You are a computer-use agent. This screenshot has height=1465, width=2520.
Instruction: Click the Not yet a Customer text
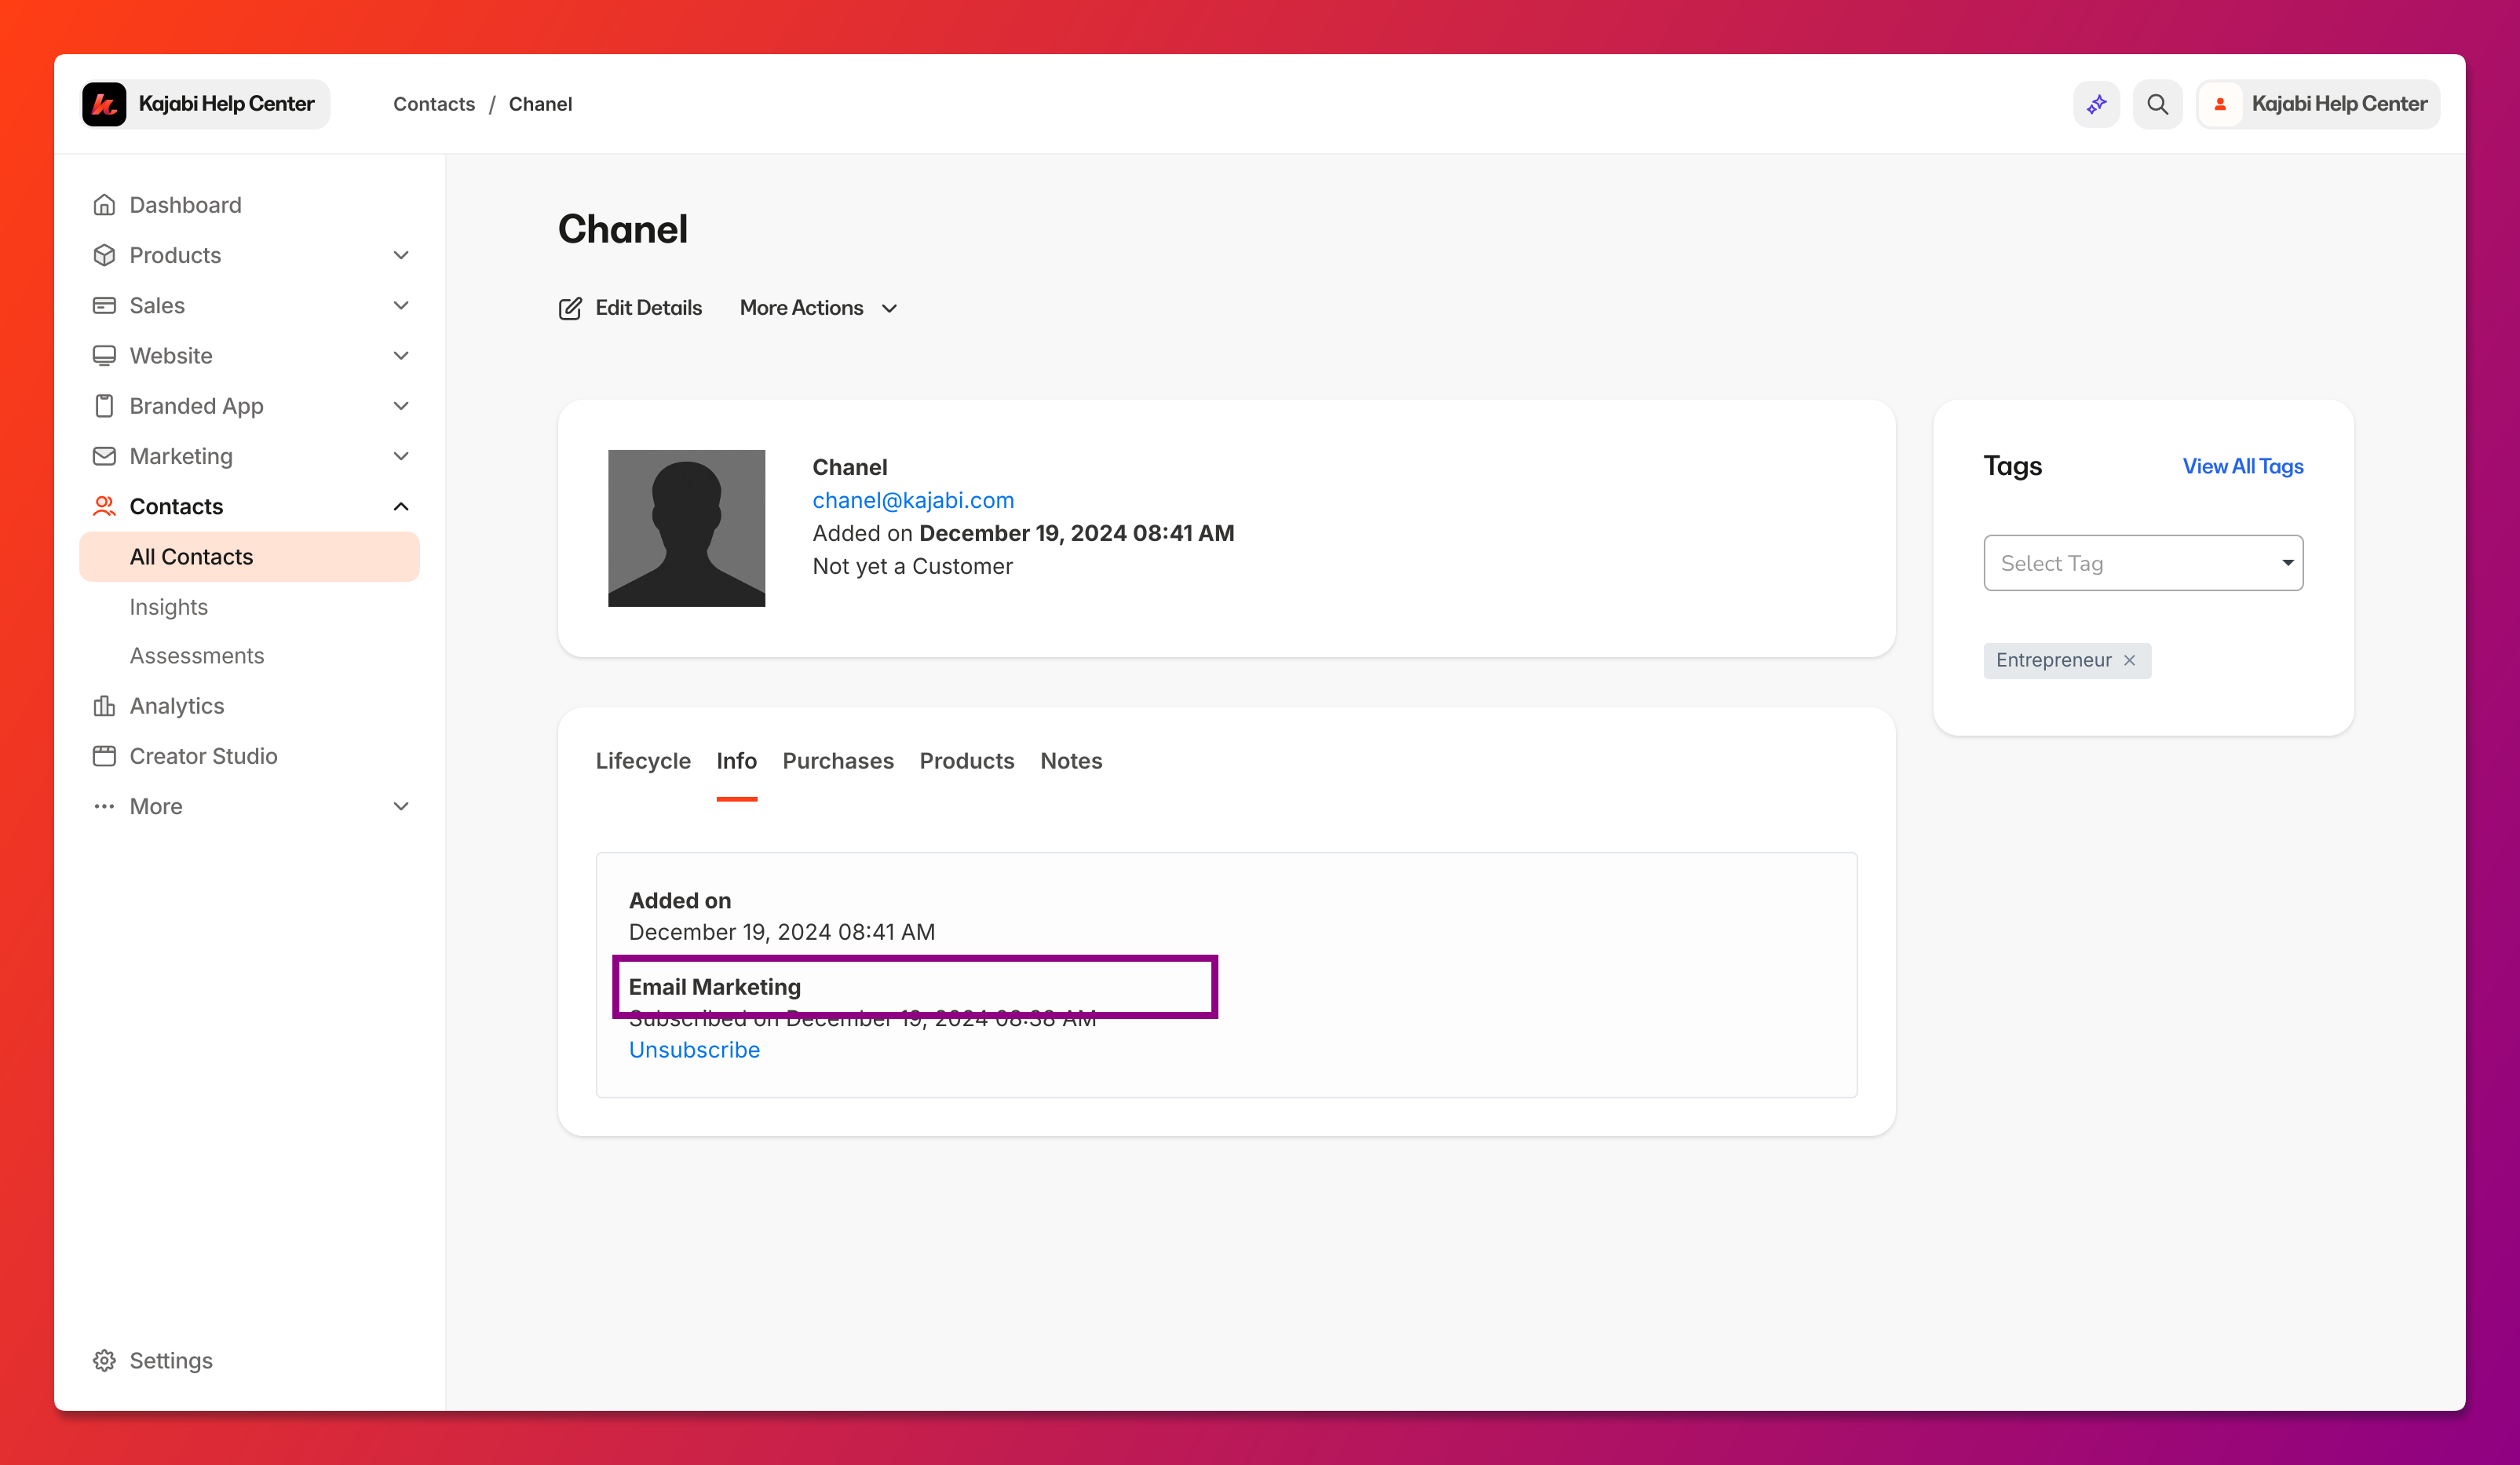click(912, 566)
